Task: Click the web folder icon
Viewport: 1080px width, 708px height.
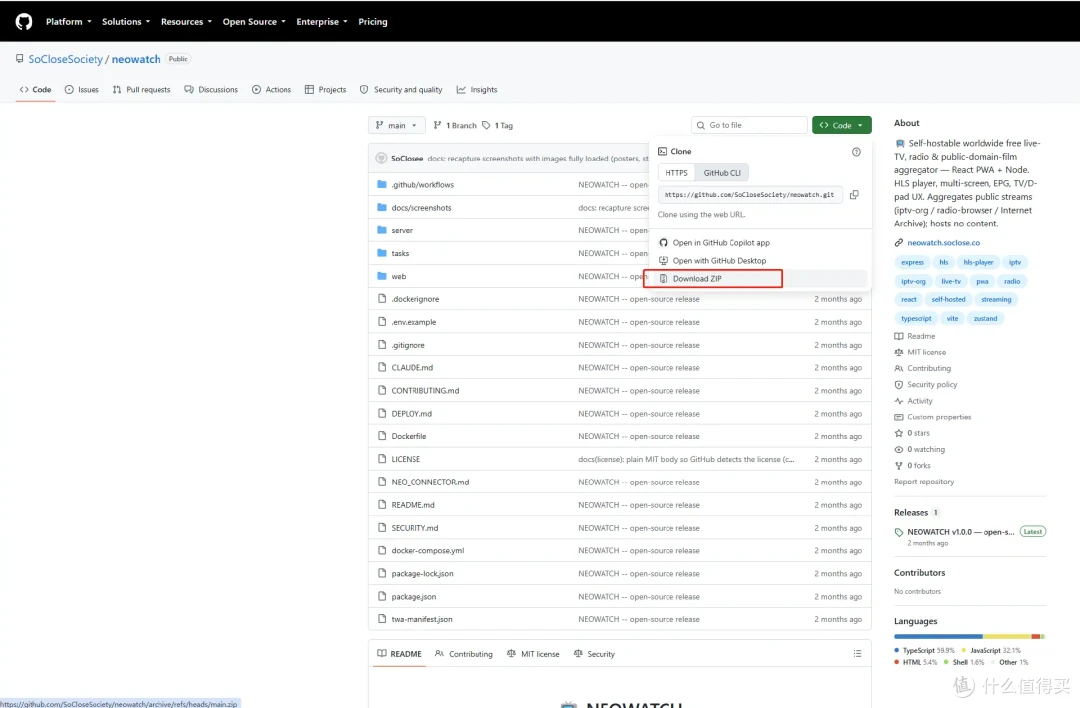Action: pos(382,276)
